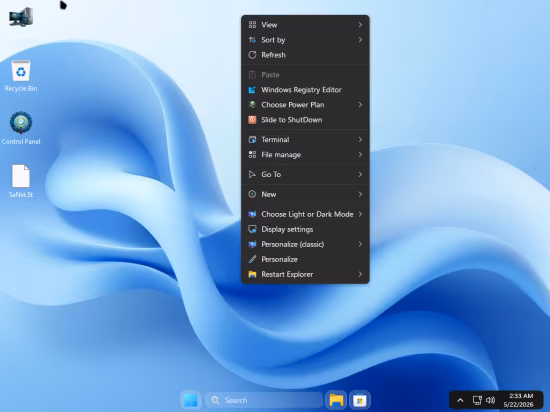550x412 pixels.
Task: Click the Choose Power Plan icon
Action: pos(252,104)
